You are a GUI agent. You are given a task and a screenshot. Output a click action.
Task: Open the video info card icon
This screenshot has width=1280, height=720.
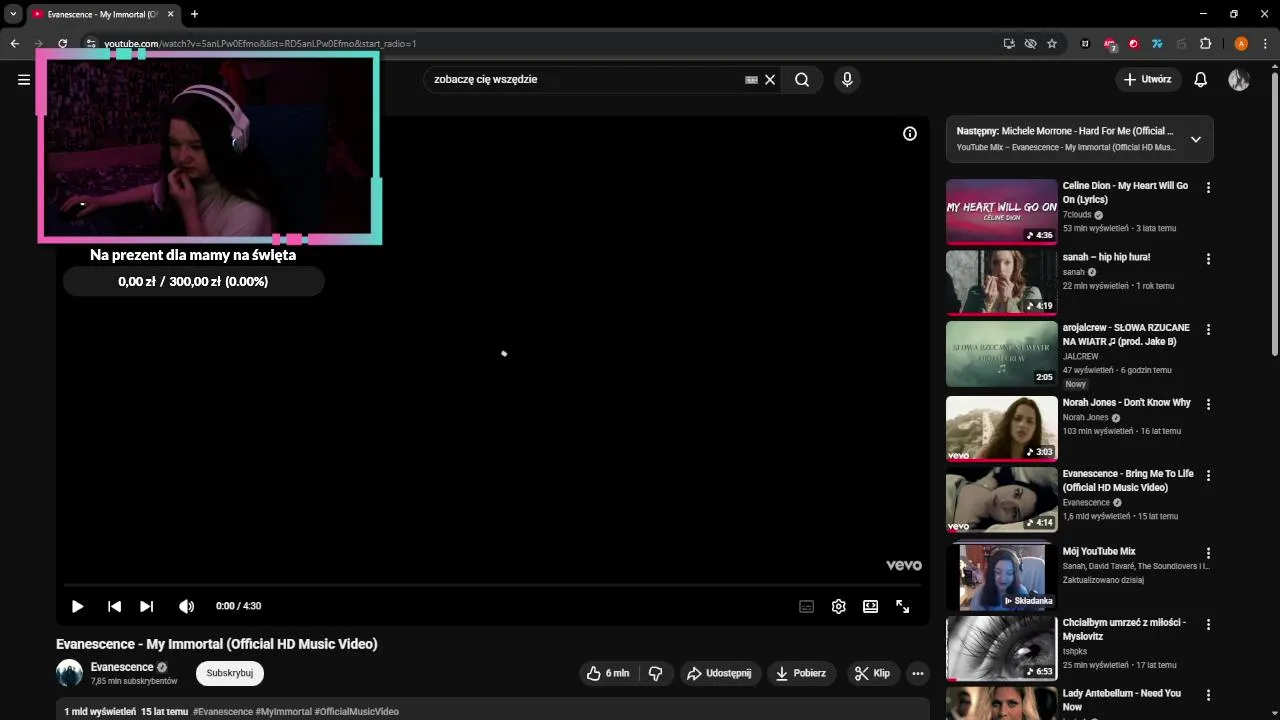click(910, 133)
